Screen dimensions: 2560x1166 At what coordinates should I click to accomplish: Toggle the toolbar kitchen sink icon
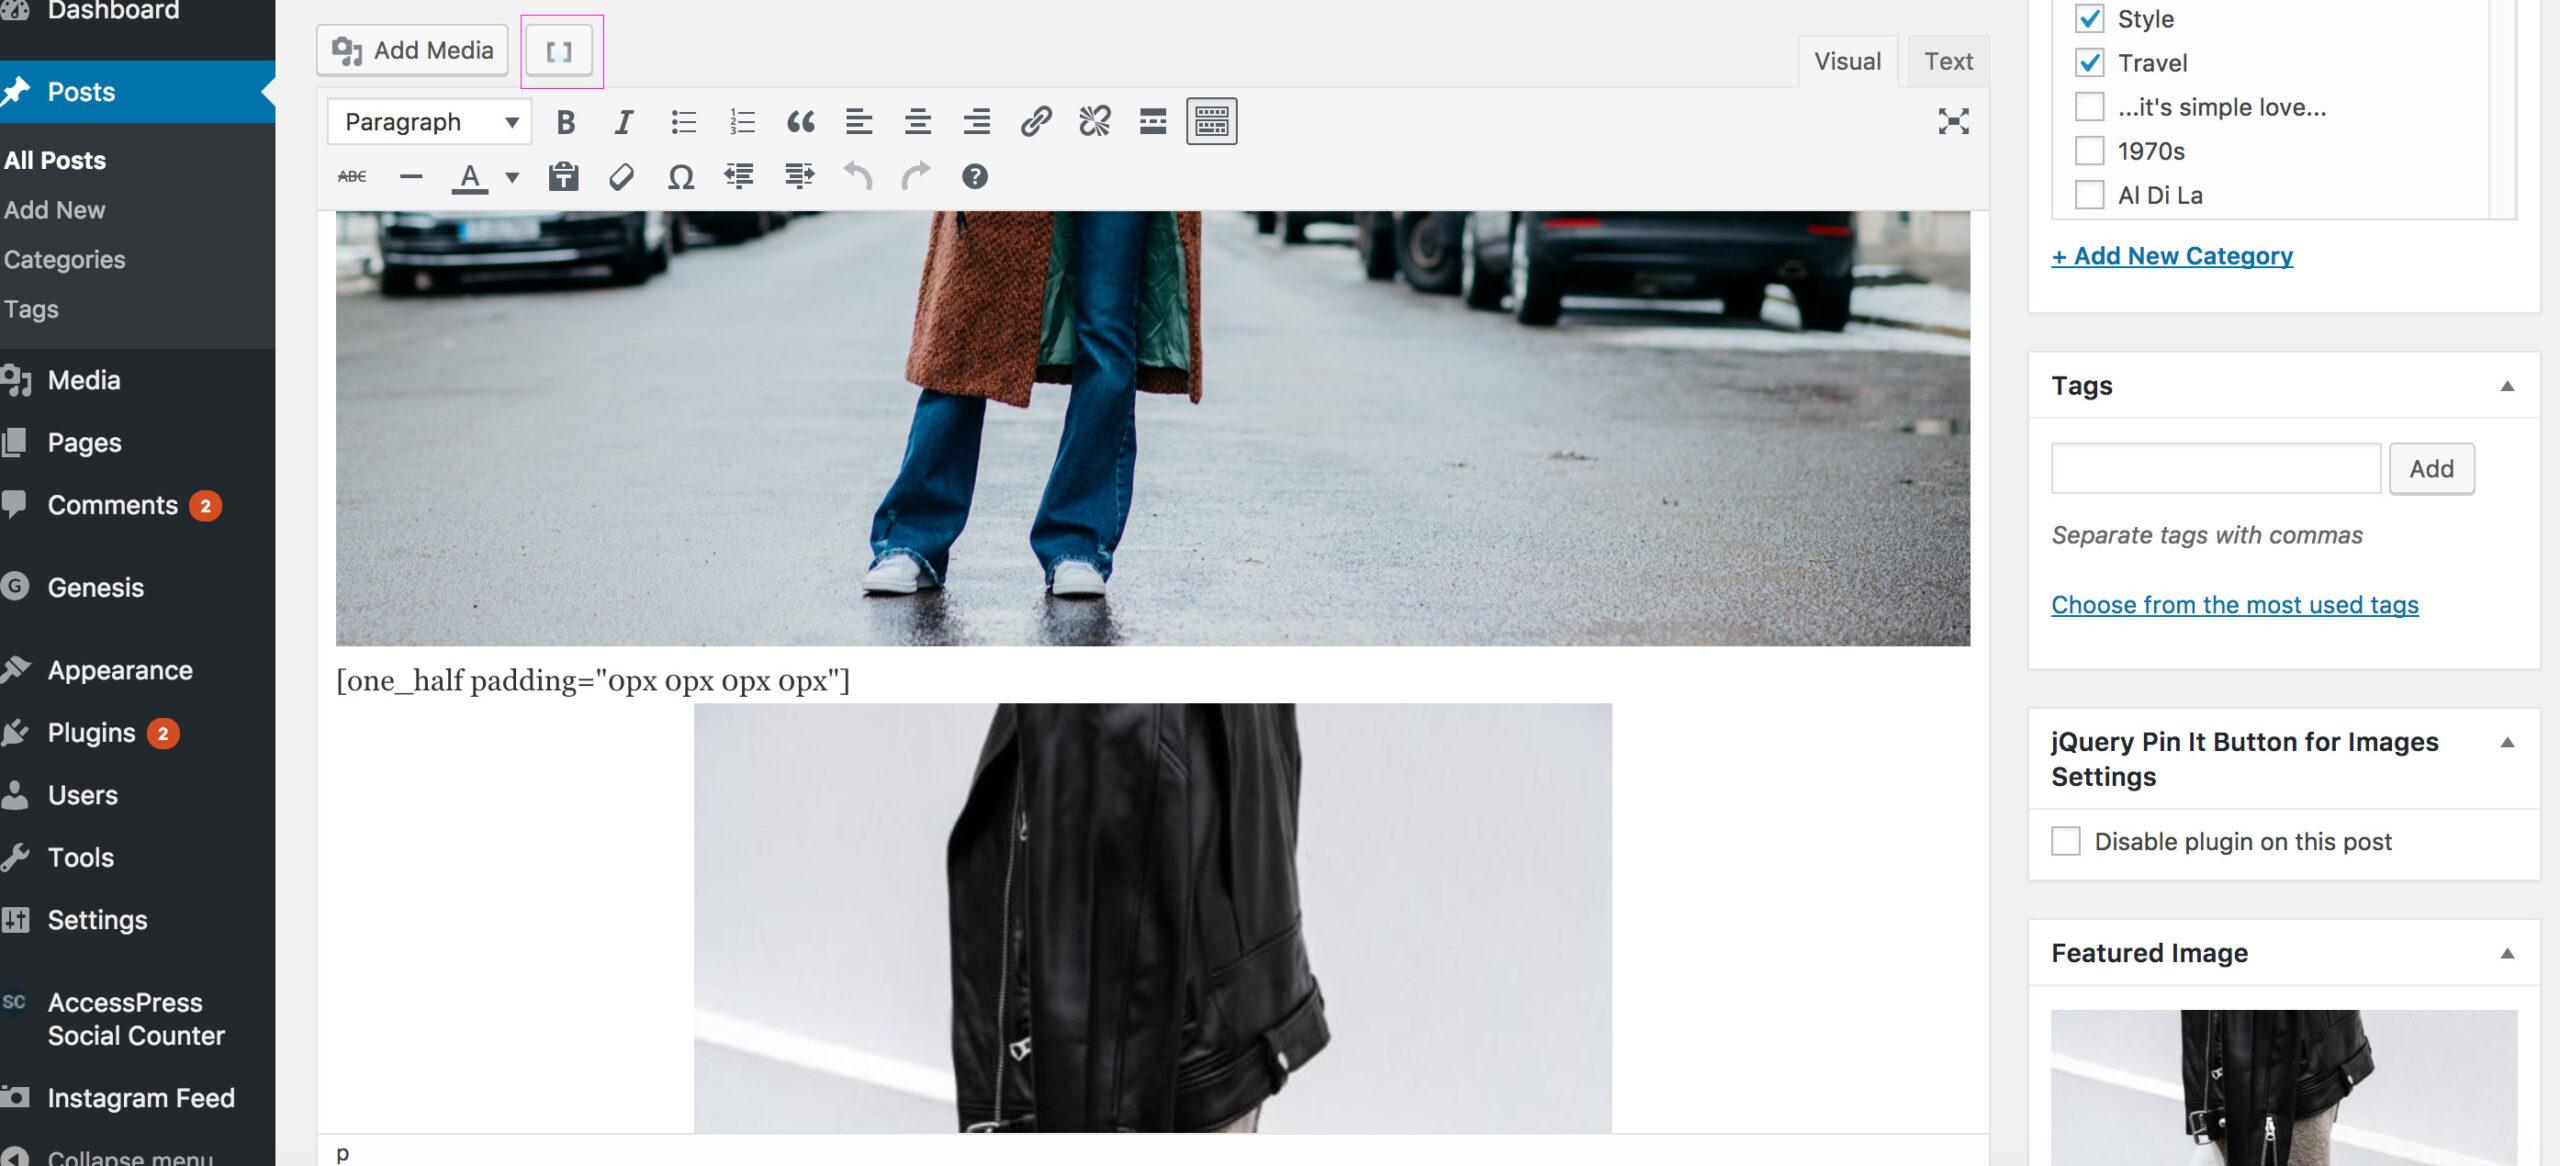point(1212,122)
